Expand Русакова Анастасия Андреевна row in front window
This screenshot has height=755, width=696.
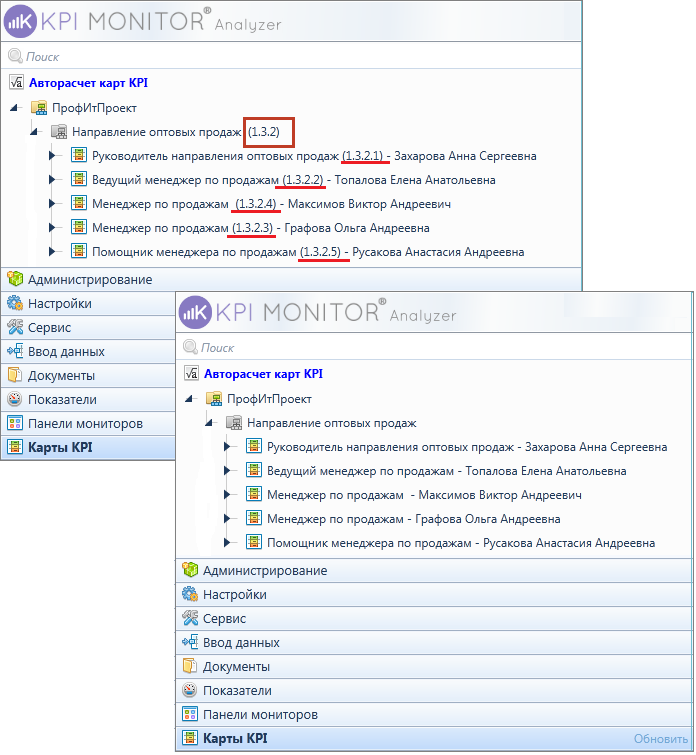(x=227, y=543)
